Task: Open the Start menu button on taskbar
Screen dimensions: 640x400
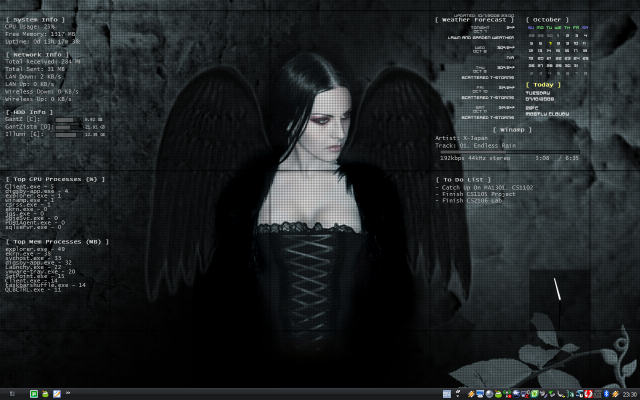Action: [12, 394]
